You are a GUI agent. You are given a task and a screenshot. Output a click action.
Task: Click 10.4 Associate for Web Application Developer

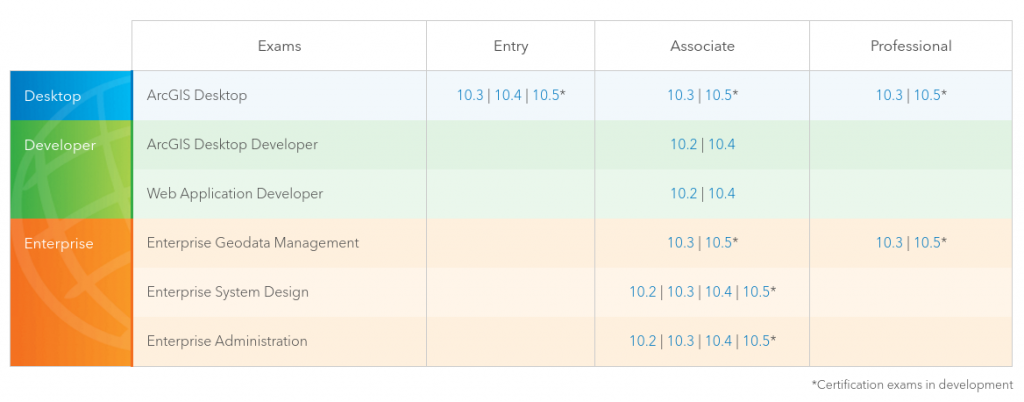(x=721, y=194)
